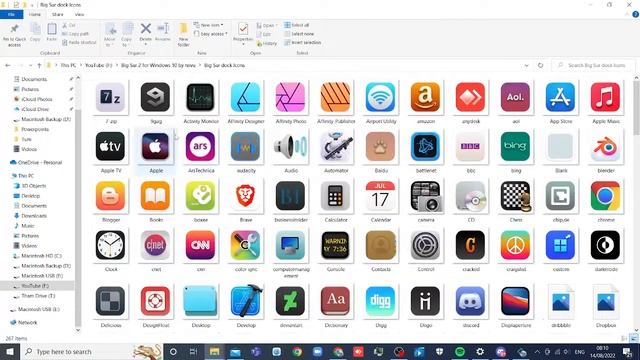Select the Brave icon file

[245, 201]
